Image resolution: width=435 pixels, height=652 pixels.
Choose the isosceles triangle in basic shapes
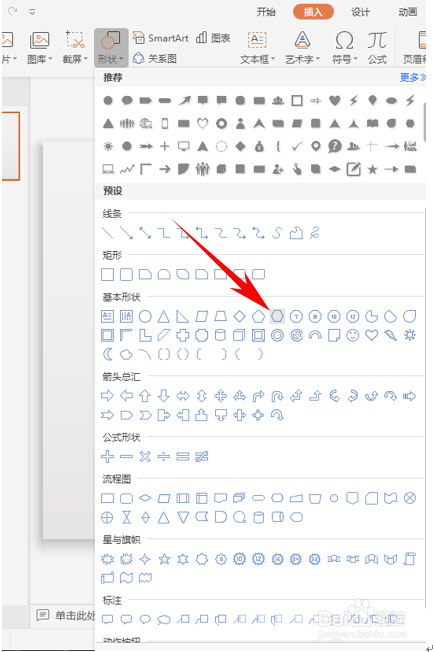[164, 316]
